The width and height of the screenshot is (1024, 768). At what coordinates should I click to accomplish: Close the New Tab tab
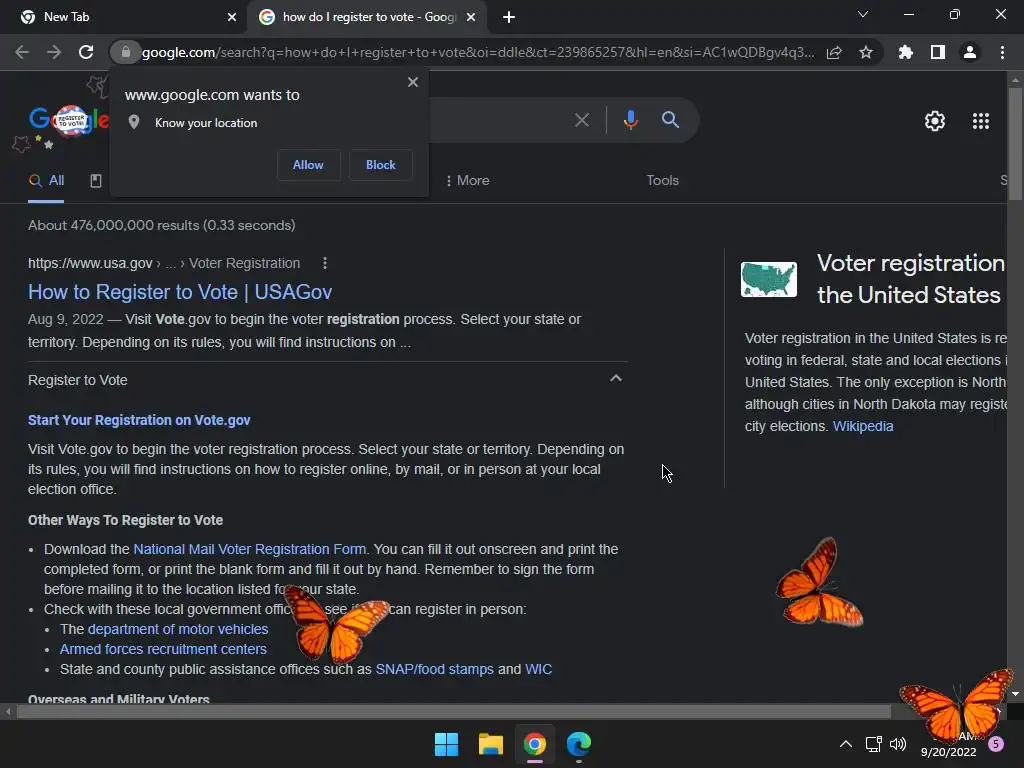(x=232, y=17)
